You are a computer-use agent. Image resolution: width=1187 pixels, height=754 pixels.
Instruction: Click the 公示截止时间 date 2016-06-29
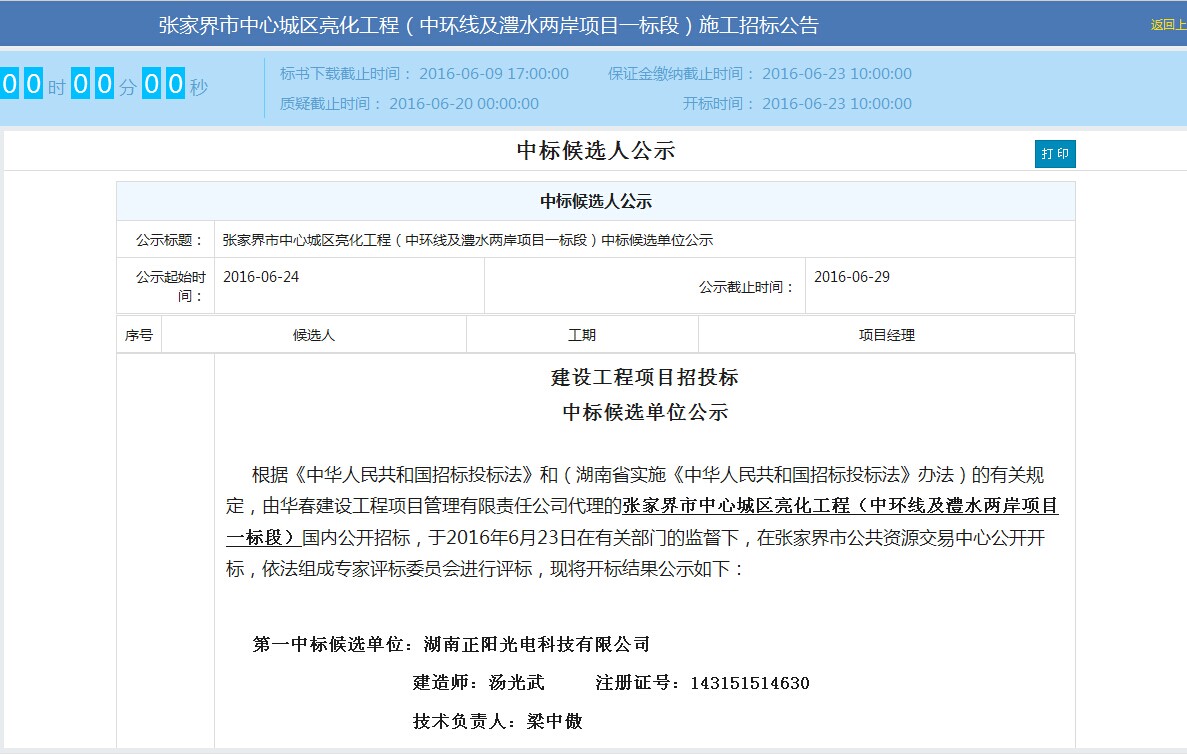(x=852, y=277)
